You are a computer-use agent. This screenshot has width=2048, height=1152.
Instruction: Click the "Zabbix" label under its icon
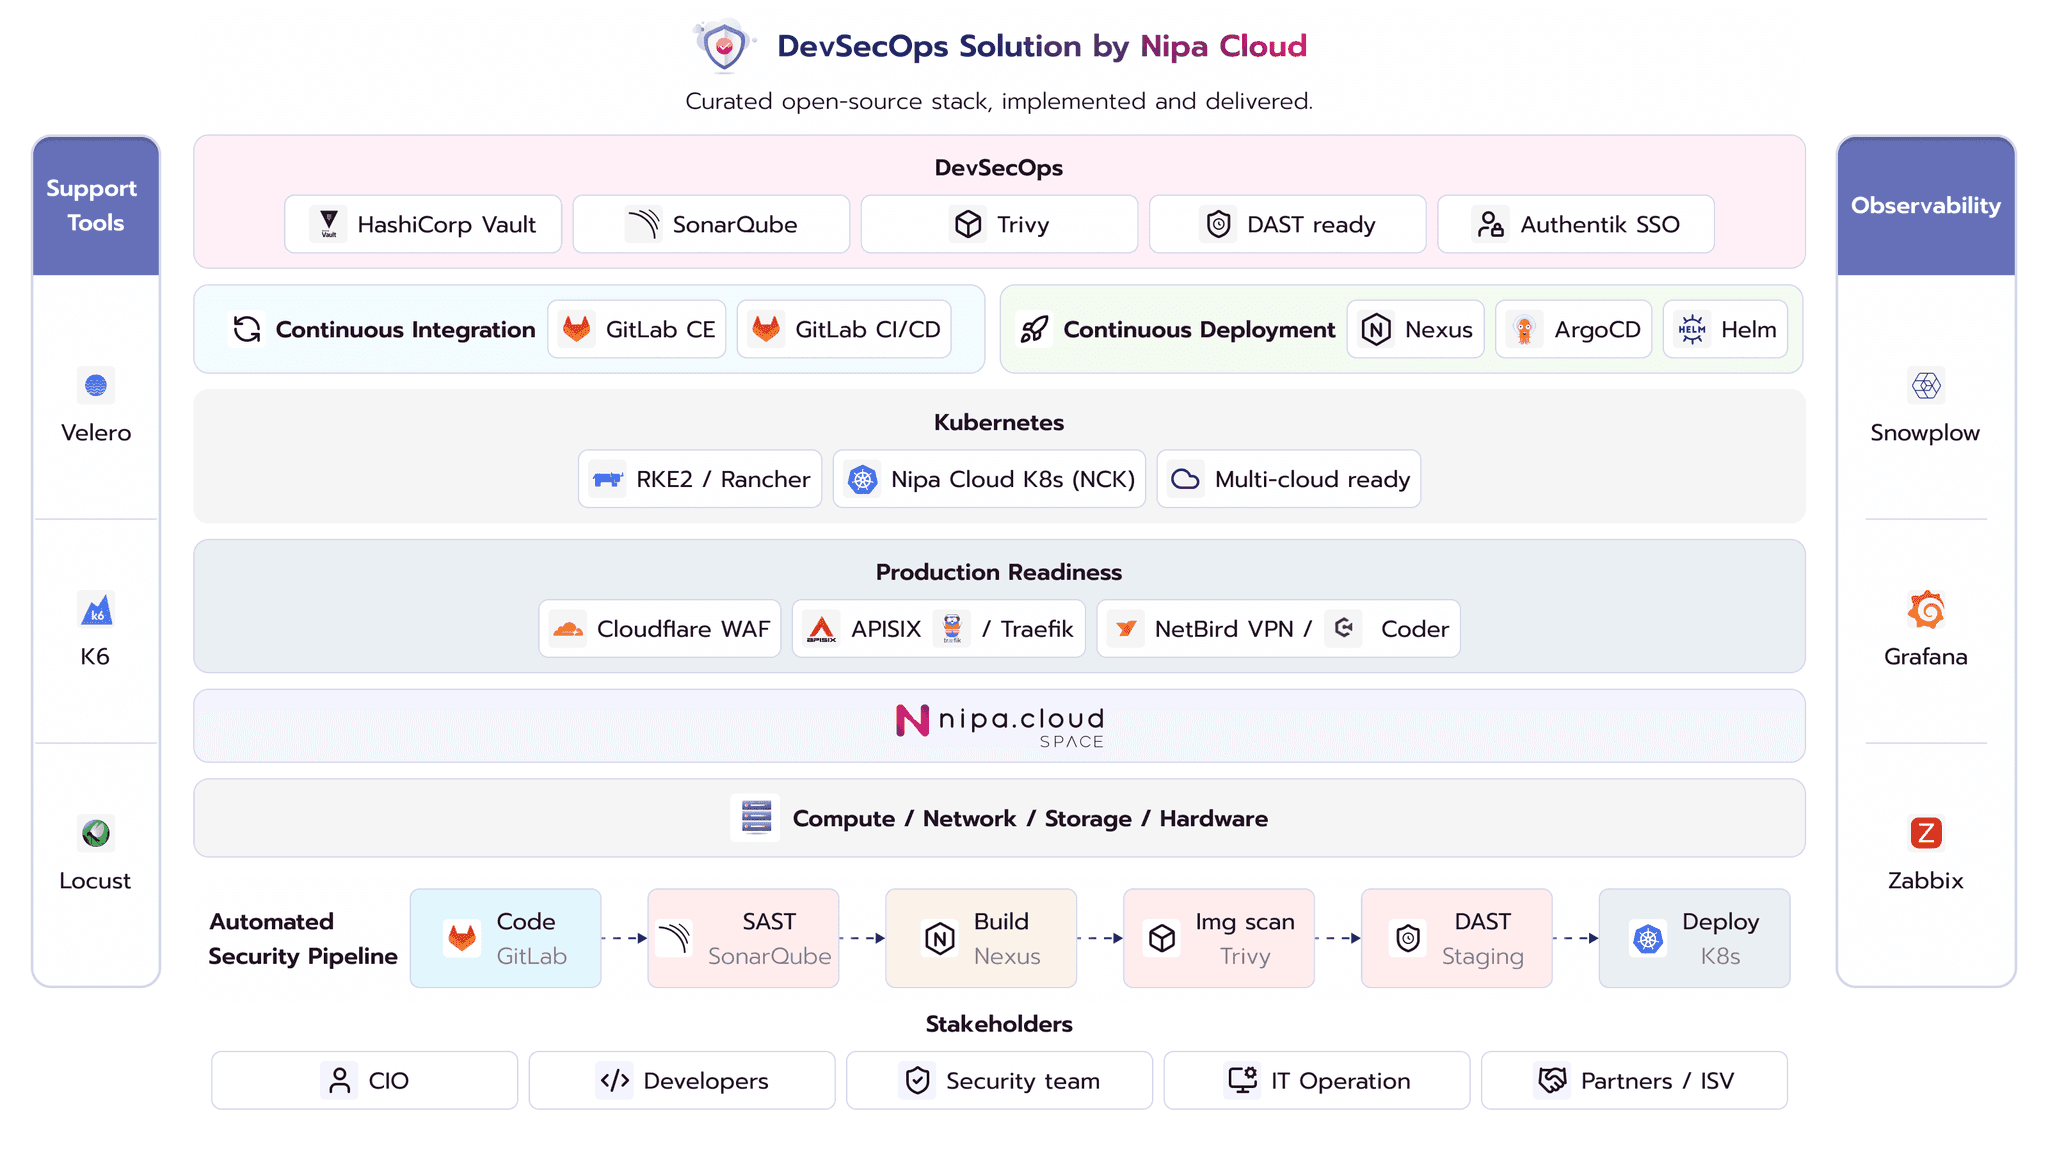point(1926,881)
